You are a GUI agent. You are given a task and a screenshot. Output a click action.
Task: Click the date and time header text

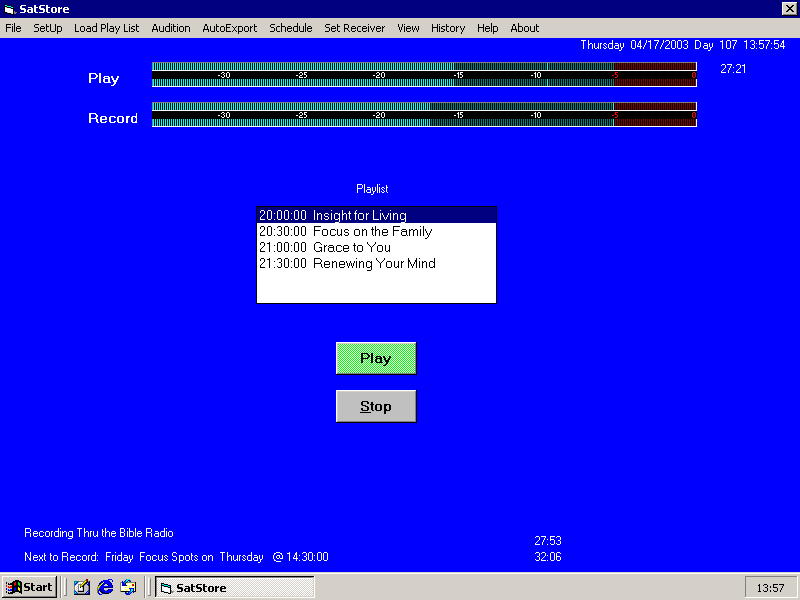tap(683, 45)
